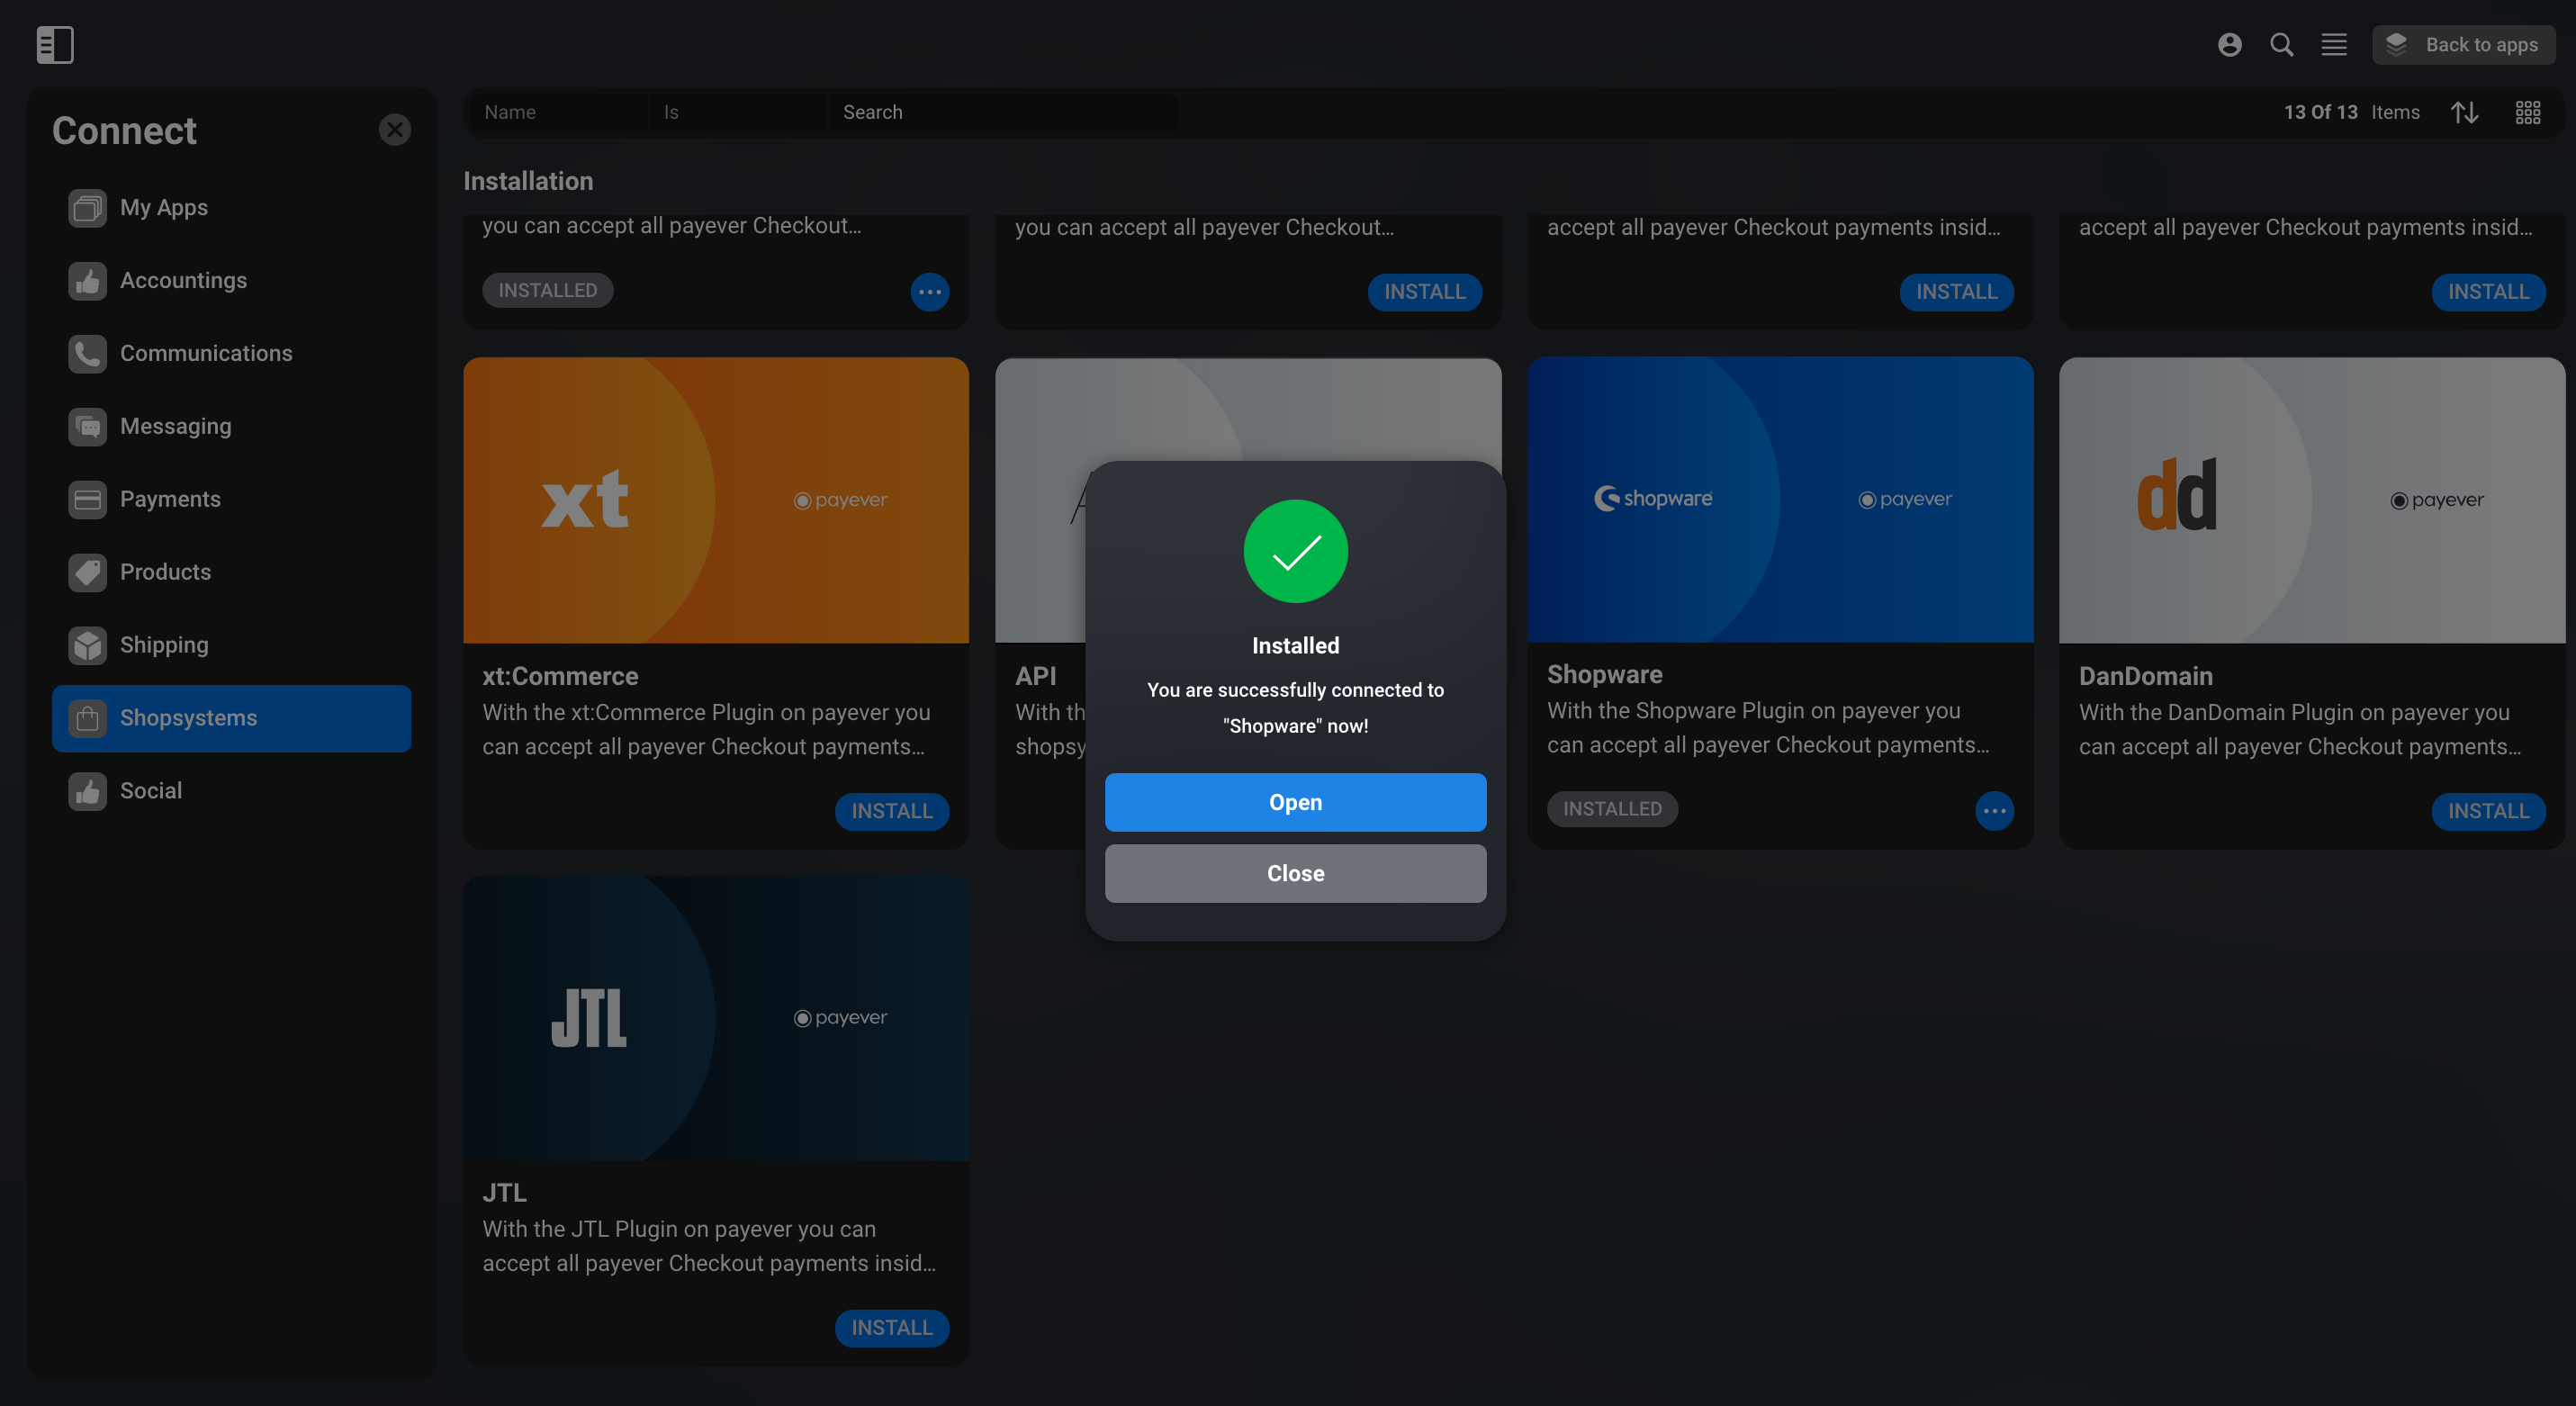Click the Connect panel title
Screen dimensions: 2576x1406
point(124,131)
